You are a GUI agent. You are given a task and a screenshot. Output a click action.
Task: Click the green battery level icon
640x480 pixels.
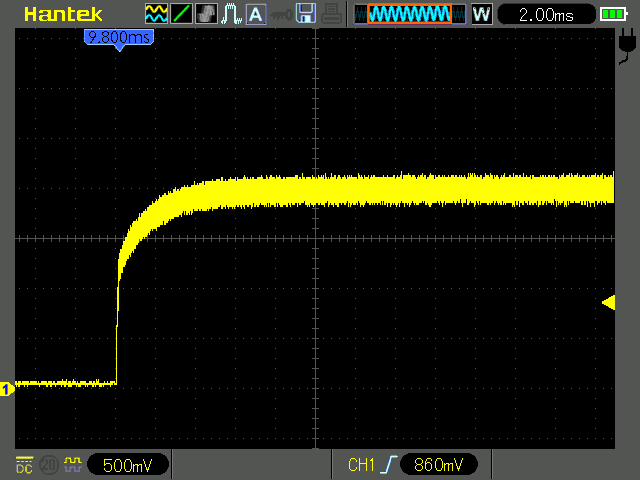[x=613, y=15]
